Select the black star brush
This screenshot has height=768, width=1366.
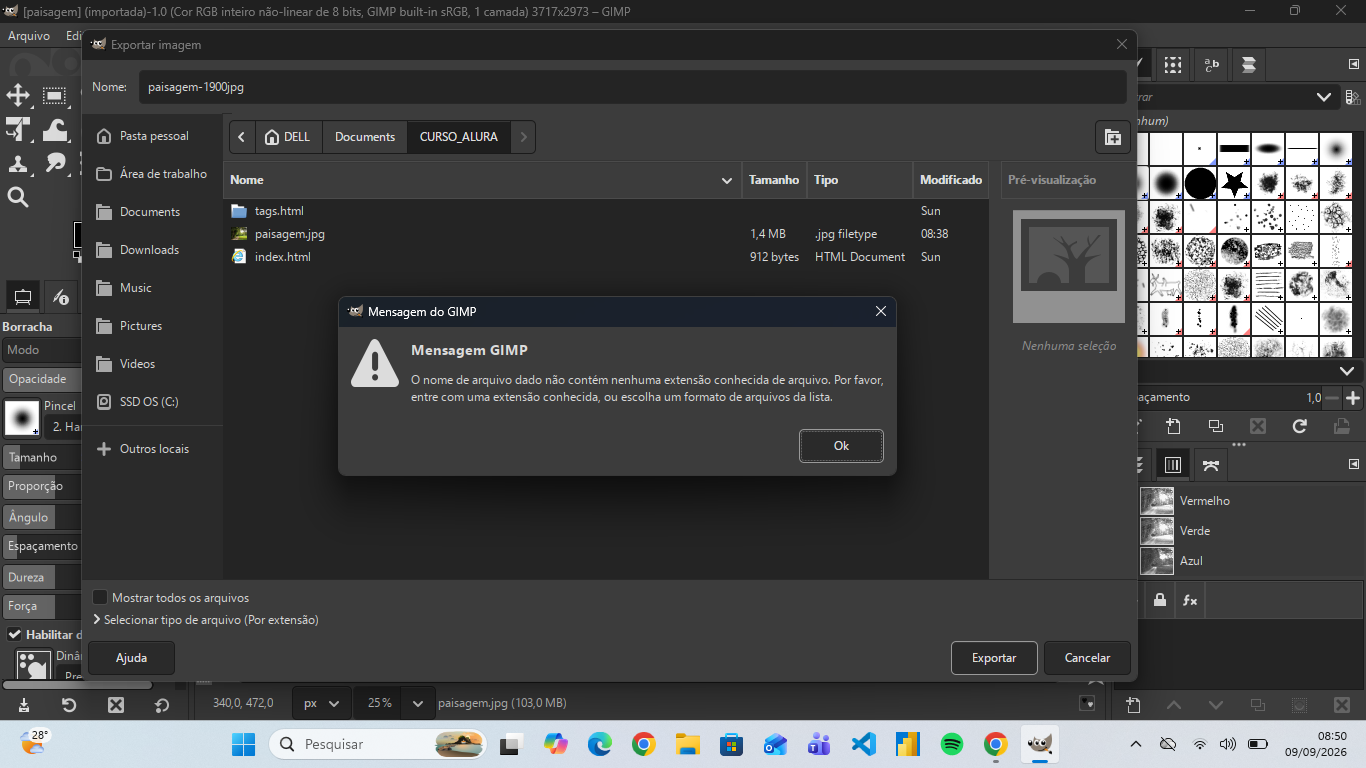[x=1235, y=183]
